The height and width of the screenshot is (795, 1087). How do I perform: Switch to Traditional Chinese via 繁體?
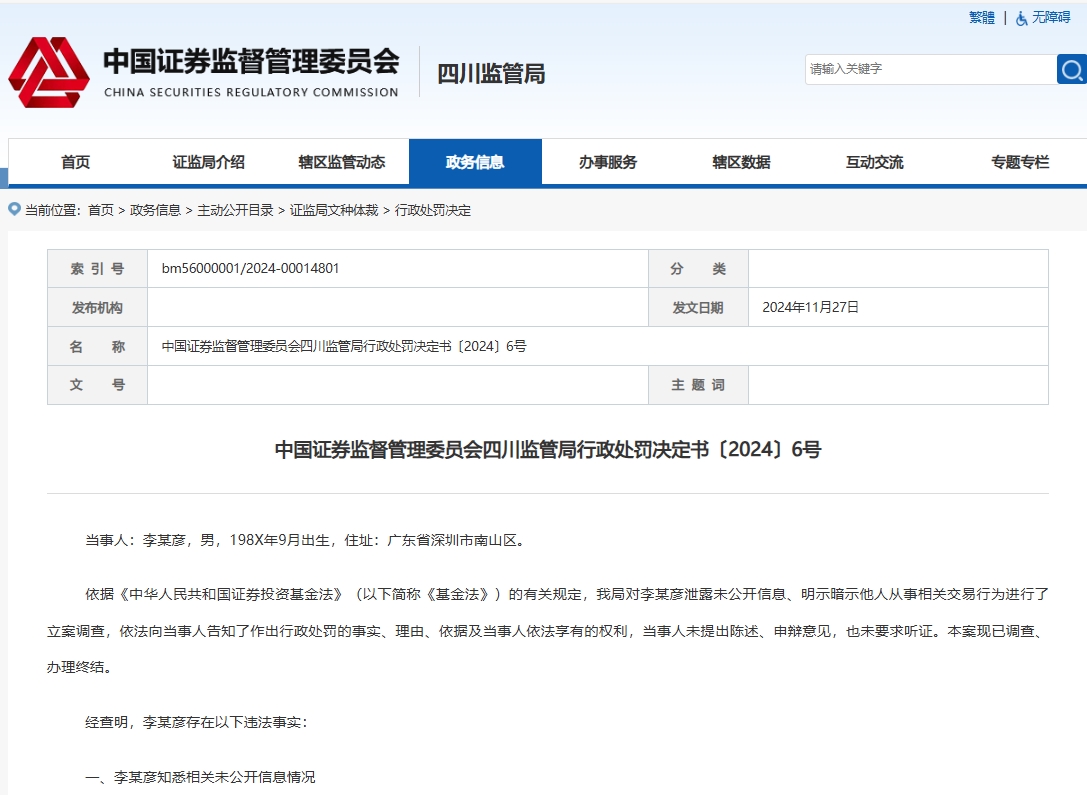(982, 17)
